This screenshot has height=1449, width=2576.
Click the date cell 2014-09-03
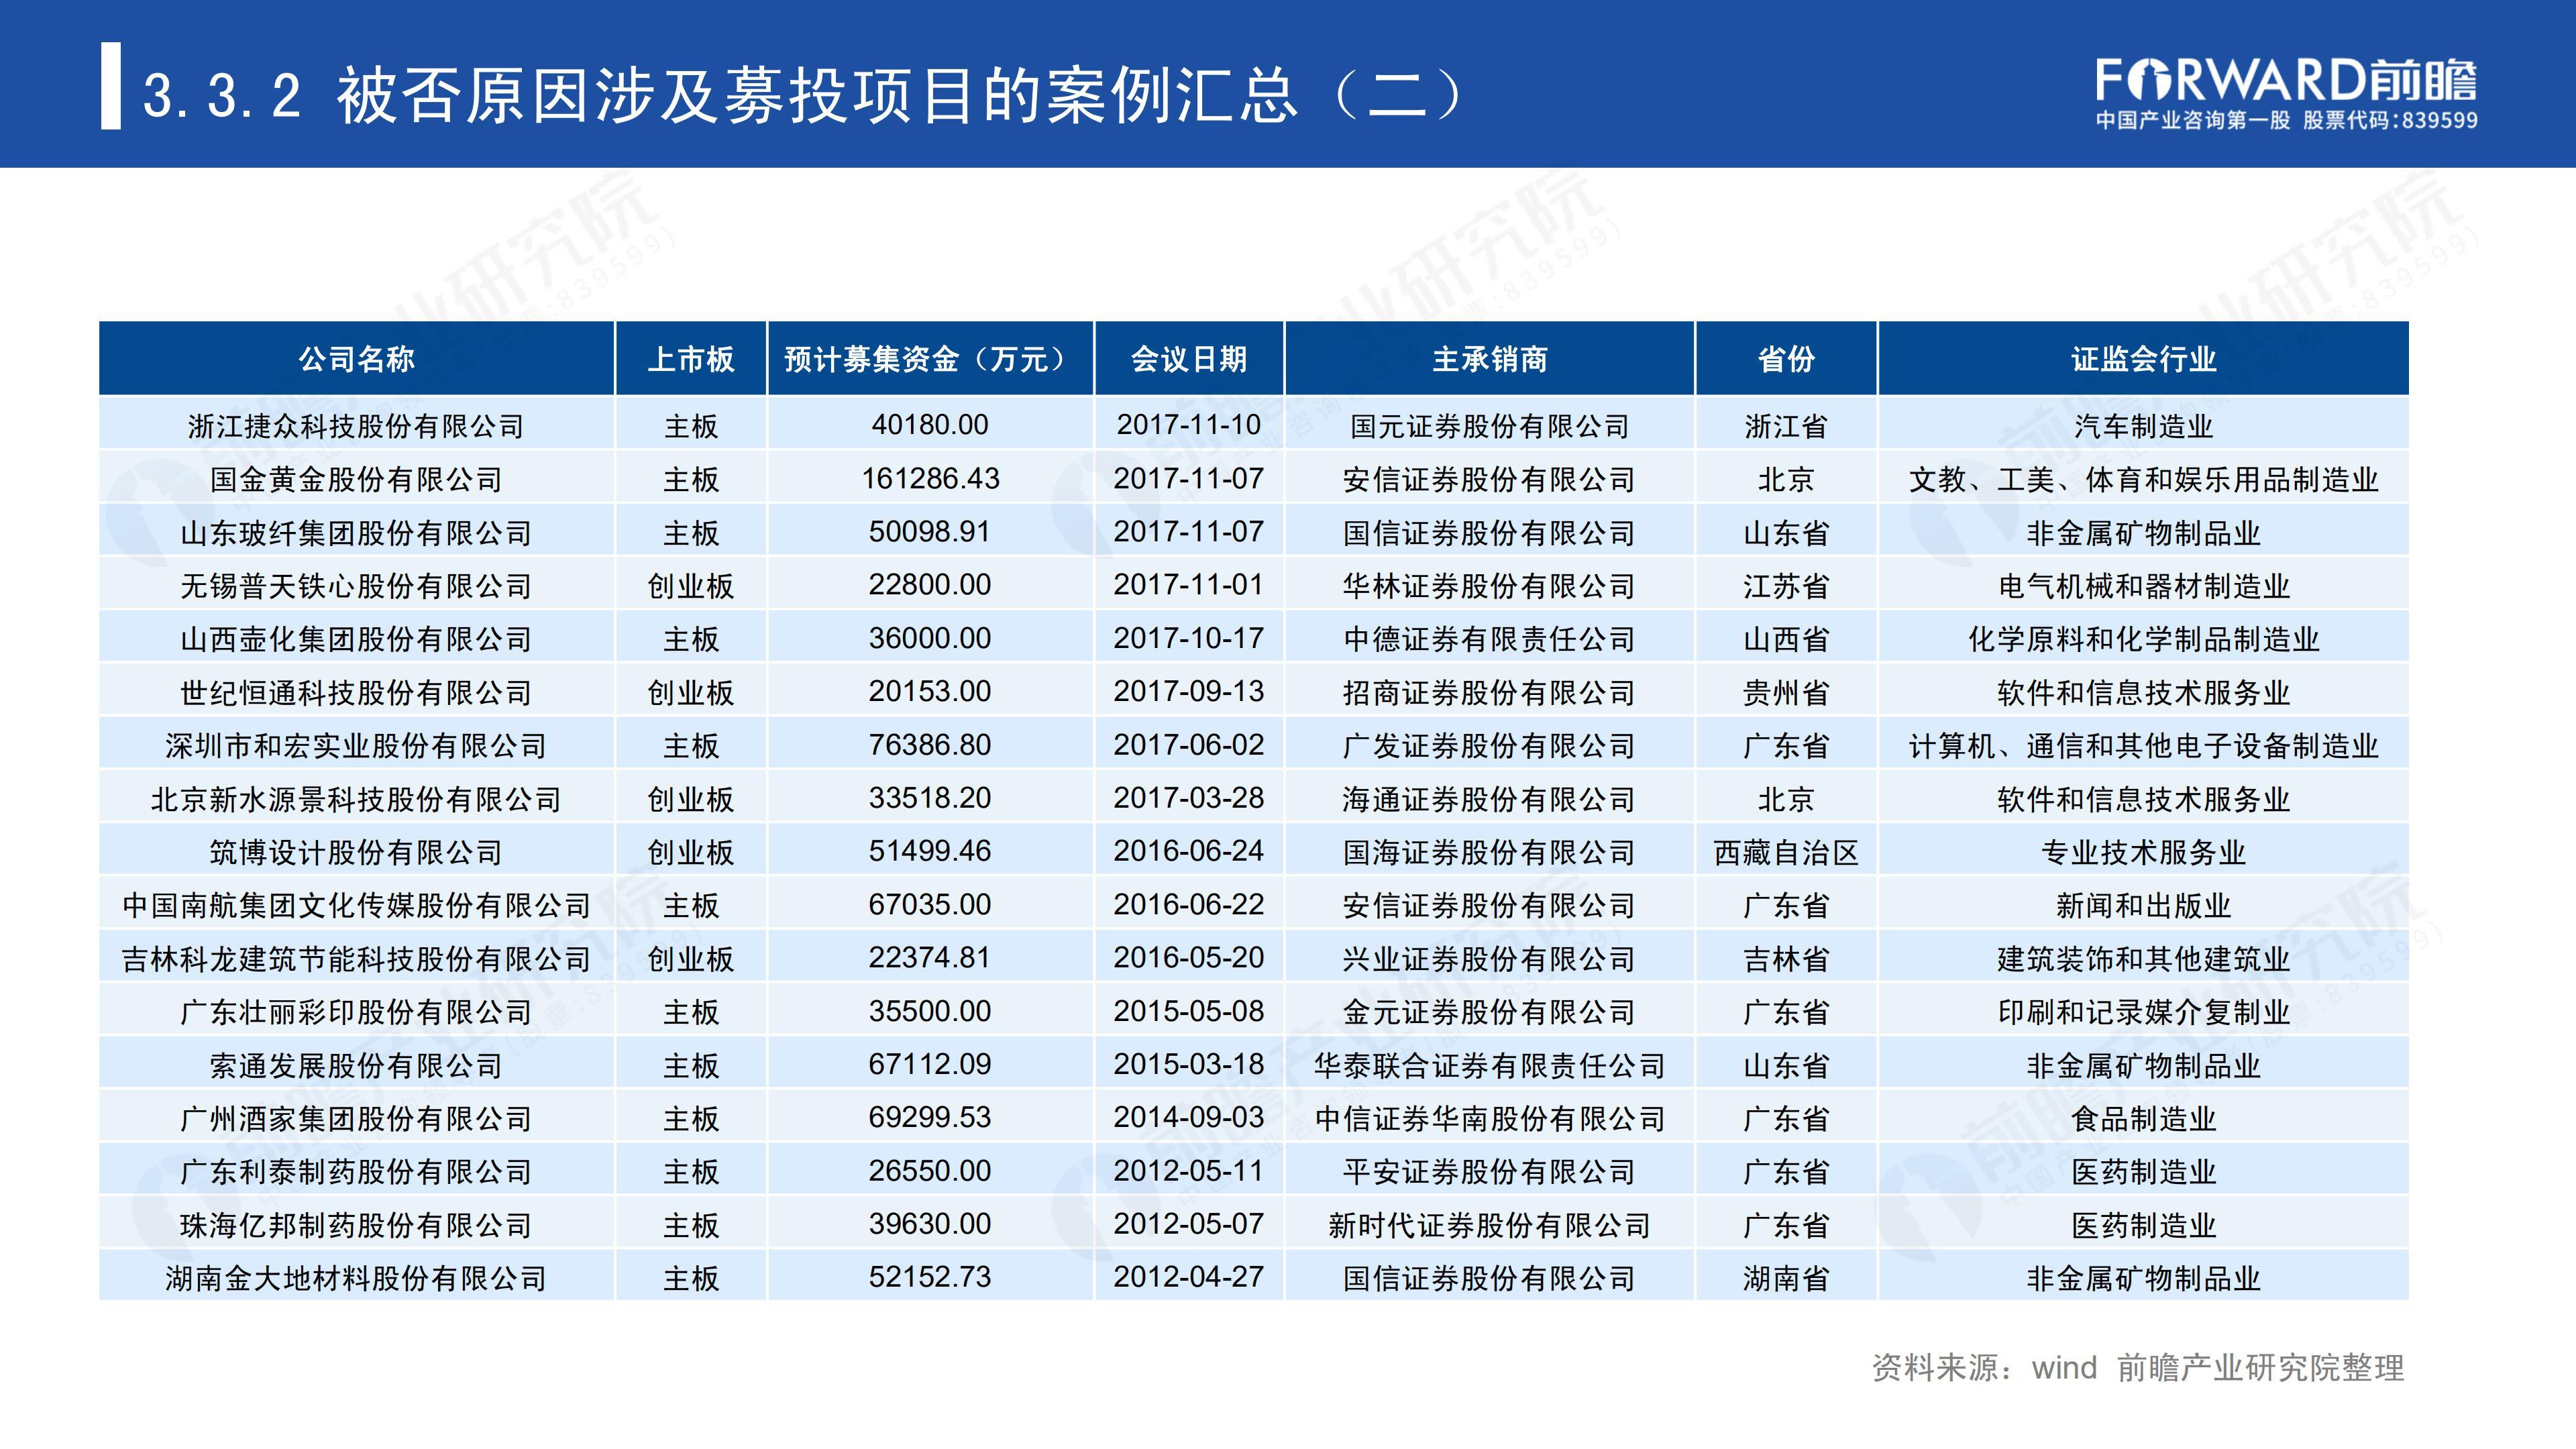click(1188, 1118)
